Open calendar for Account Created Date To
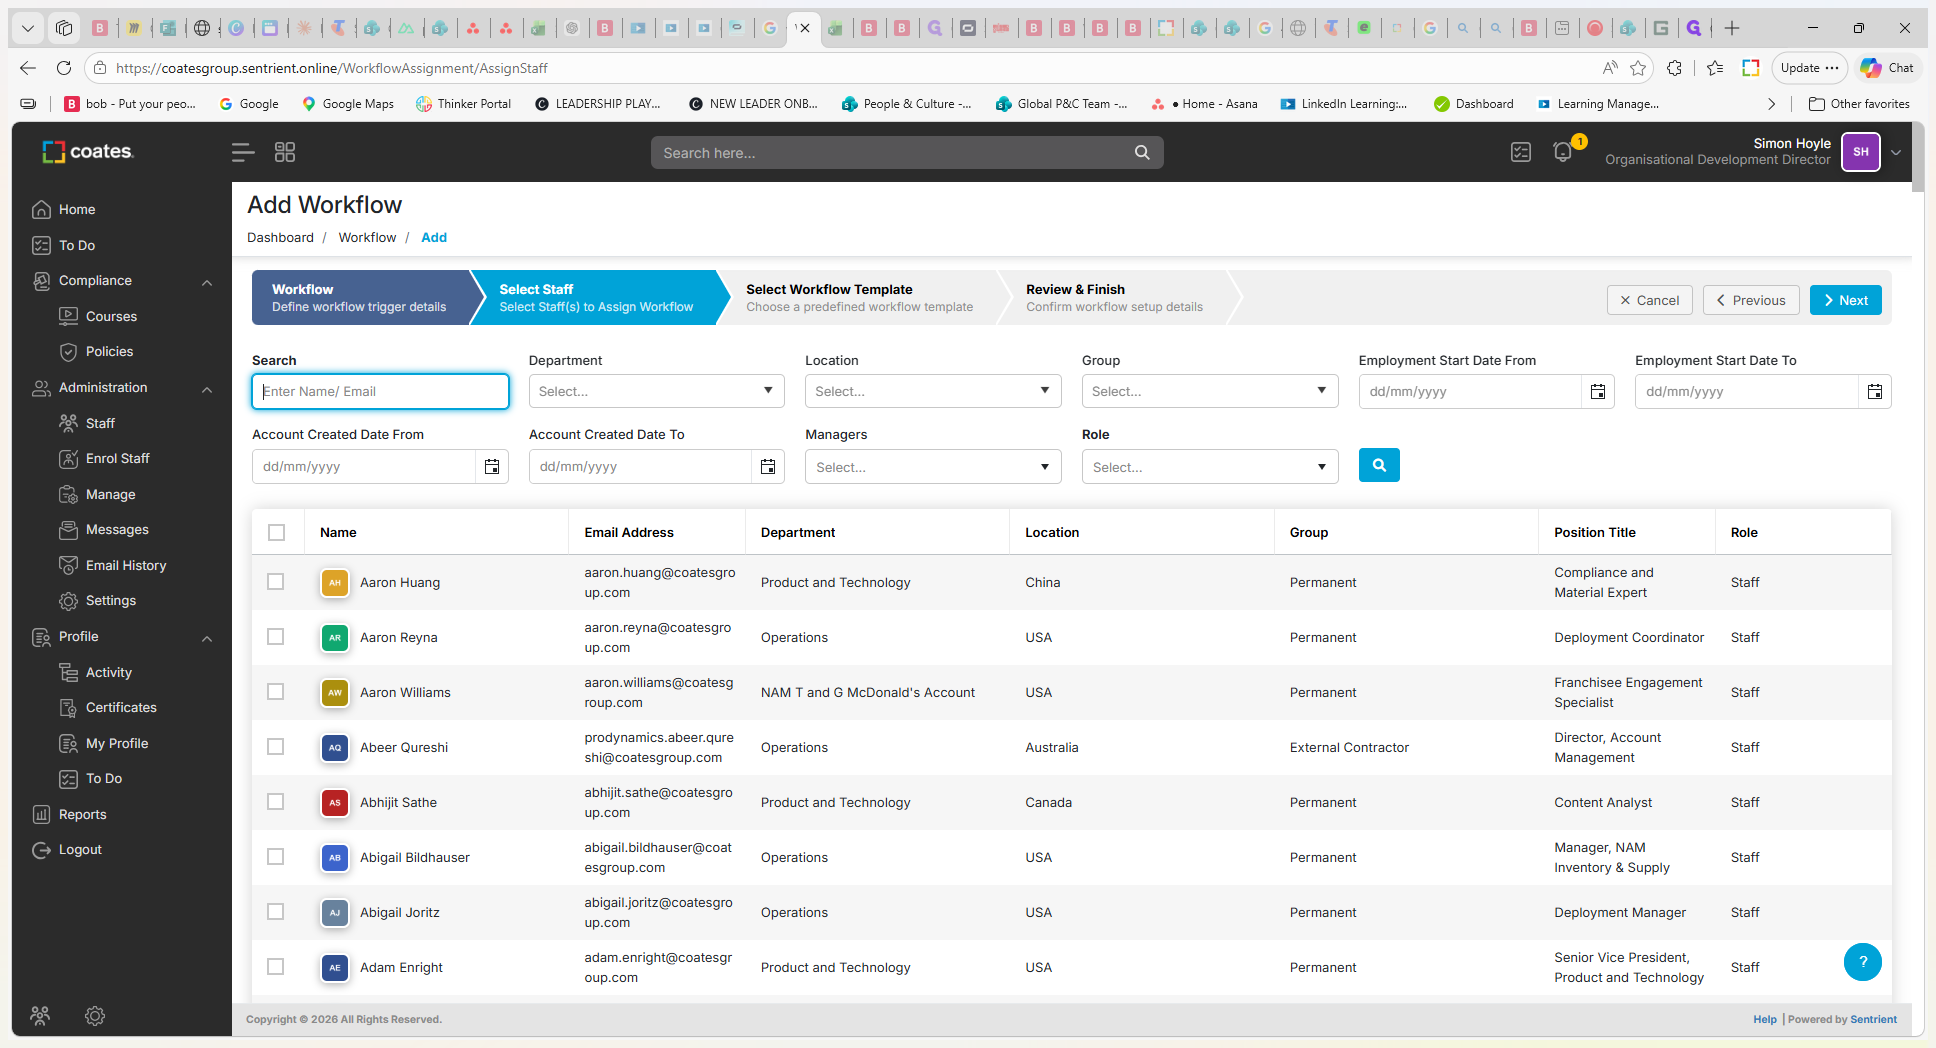This screenshot has width=1936, height=1048. tap(768, 467)
